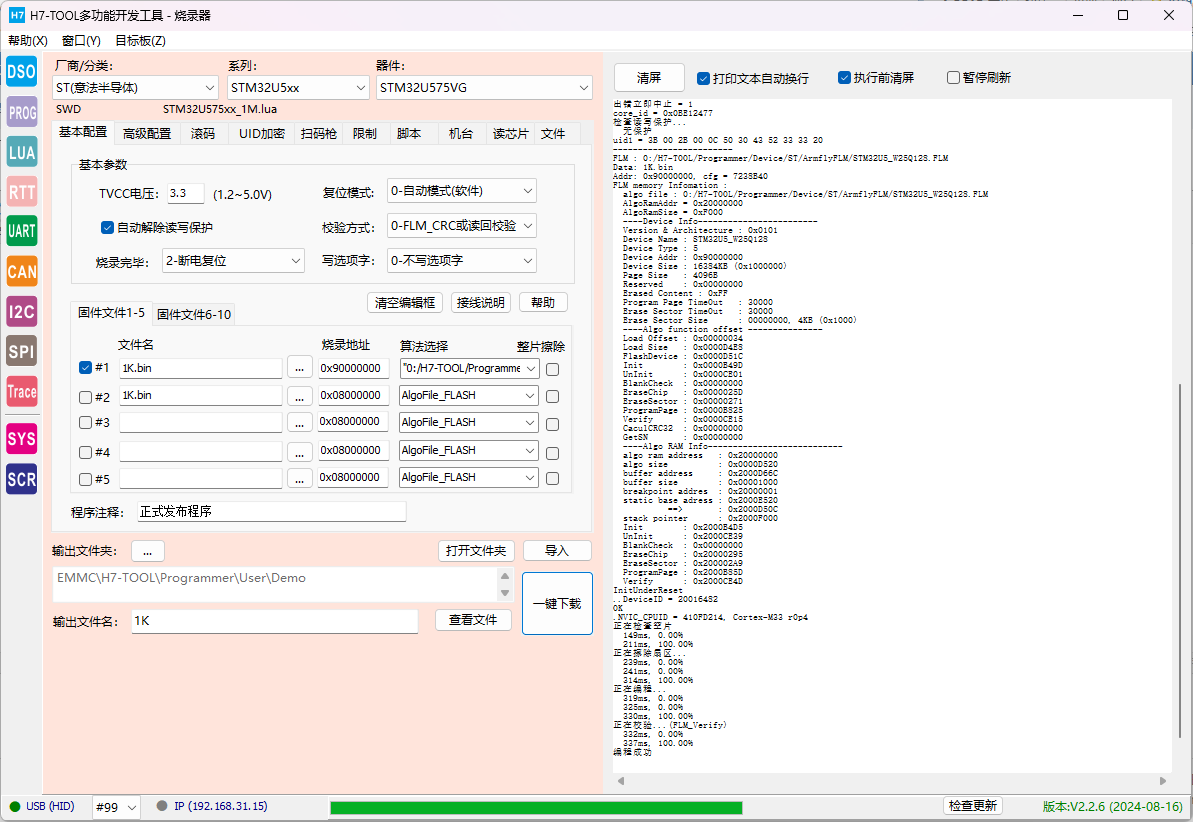
Task: Enable full chip erase for file #1
Action: [552, 369]
